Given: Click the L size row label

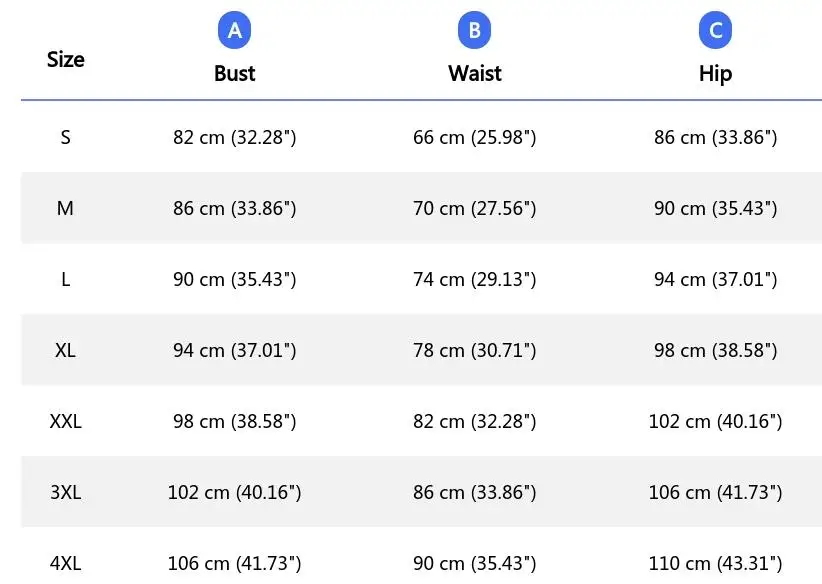Looking at the screenshot, I should (66, 279).
